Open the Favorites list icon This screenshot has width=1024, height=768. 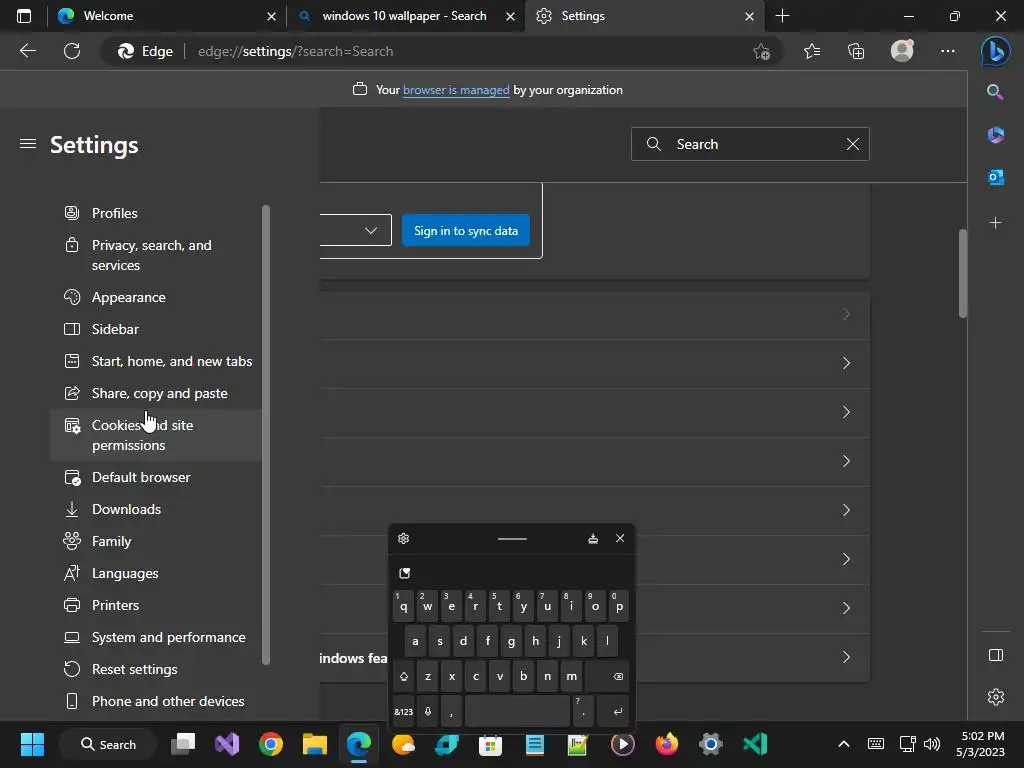(812, 51)
